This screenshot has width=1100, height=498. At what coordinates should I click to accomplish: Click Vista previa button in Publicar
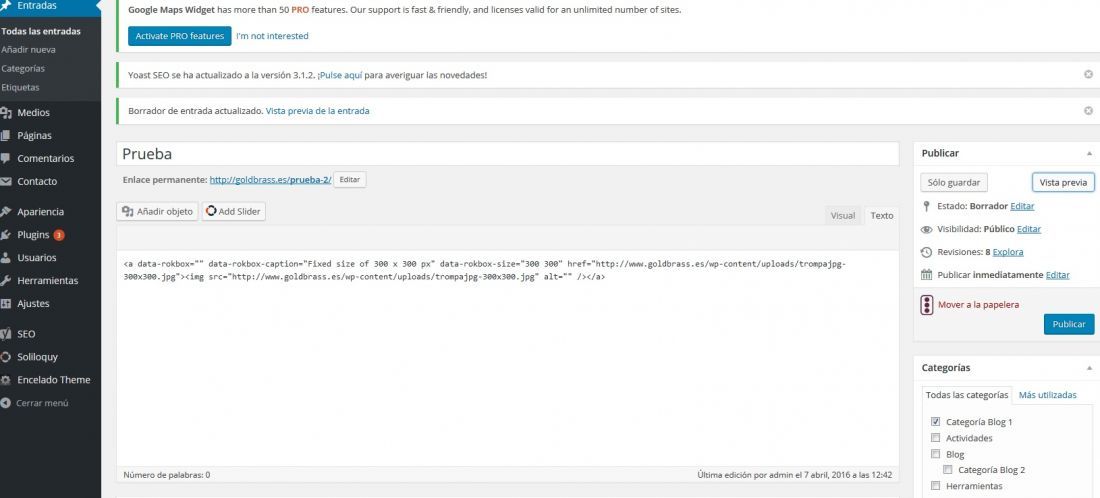click(x=1063, y=182)
